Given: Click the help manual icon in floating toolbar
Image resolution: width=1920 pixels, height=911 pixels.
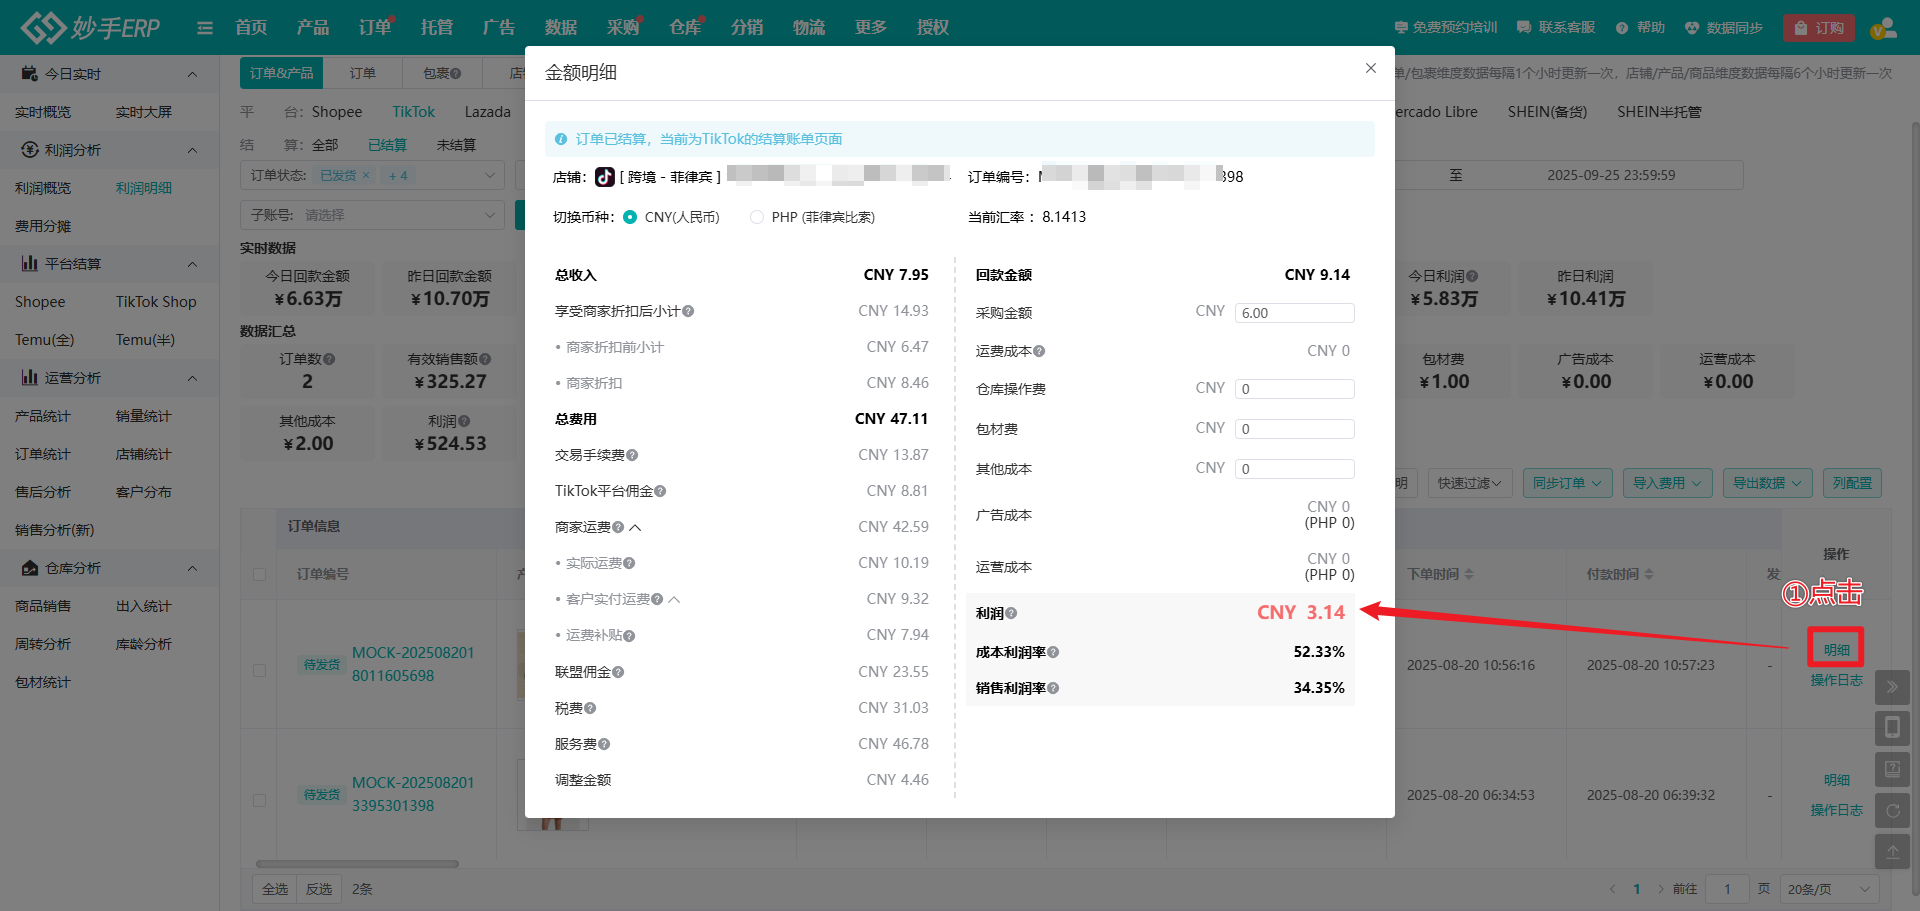Looking at the screenshot, I should tap(1892, 769).
